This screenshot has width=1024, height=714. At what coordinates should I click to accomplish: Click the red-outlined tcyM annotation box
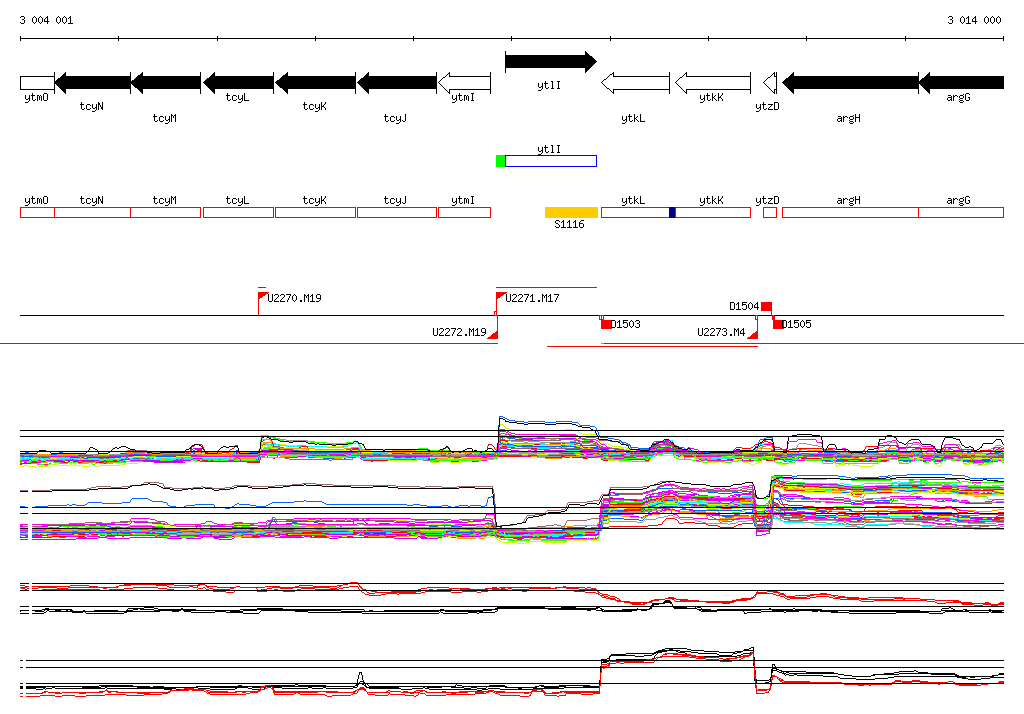pos(166,212)
